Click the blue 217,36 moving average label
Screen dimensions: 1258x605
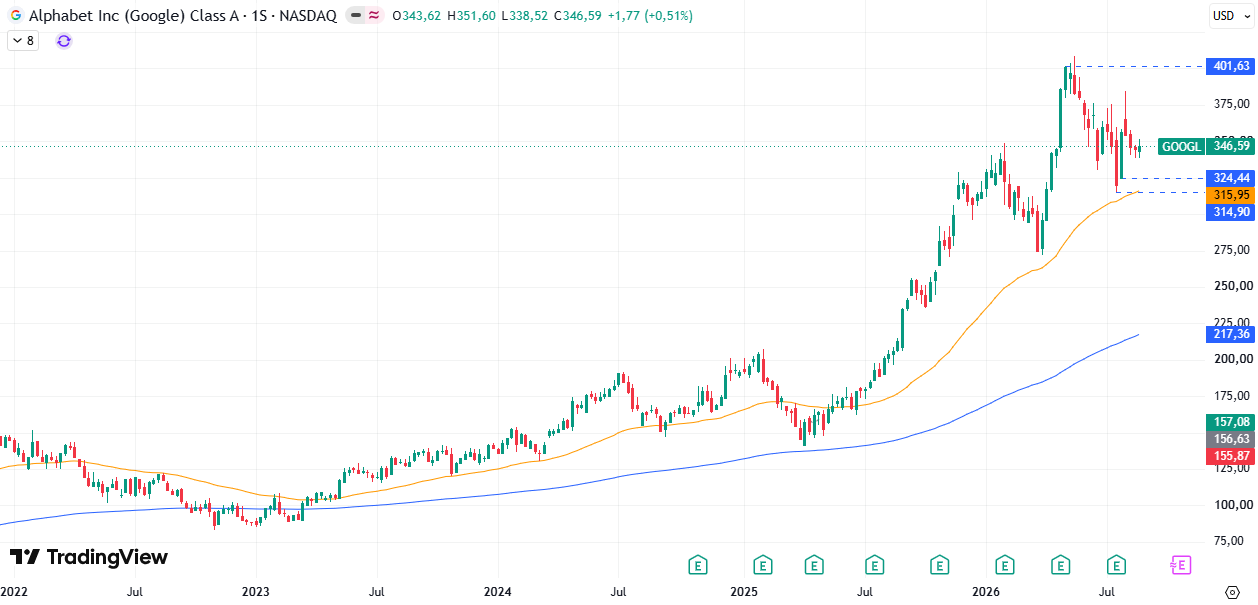(x=1230, y=334)
